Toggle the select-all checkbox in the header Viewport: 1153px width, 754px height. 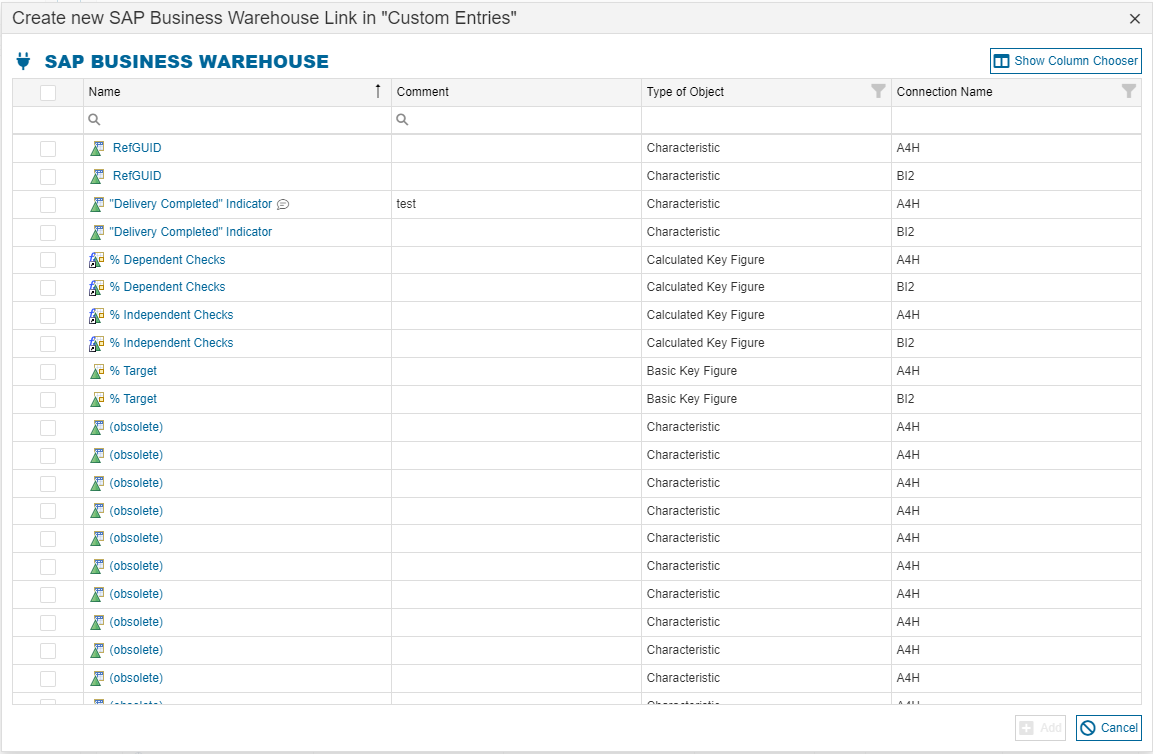point(48,92)
